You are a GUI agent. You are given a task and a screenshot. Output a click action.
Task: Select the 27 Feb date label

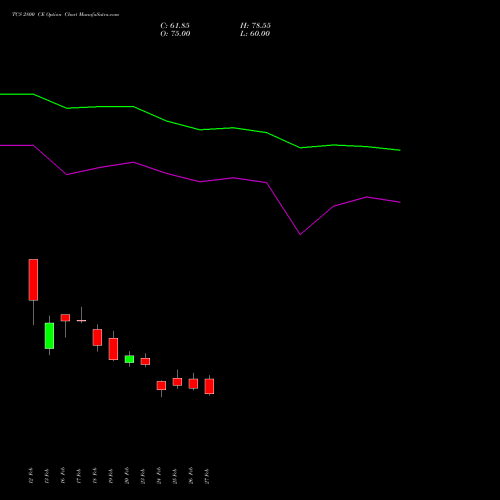click(207, 476)
